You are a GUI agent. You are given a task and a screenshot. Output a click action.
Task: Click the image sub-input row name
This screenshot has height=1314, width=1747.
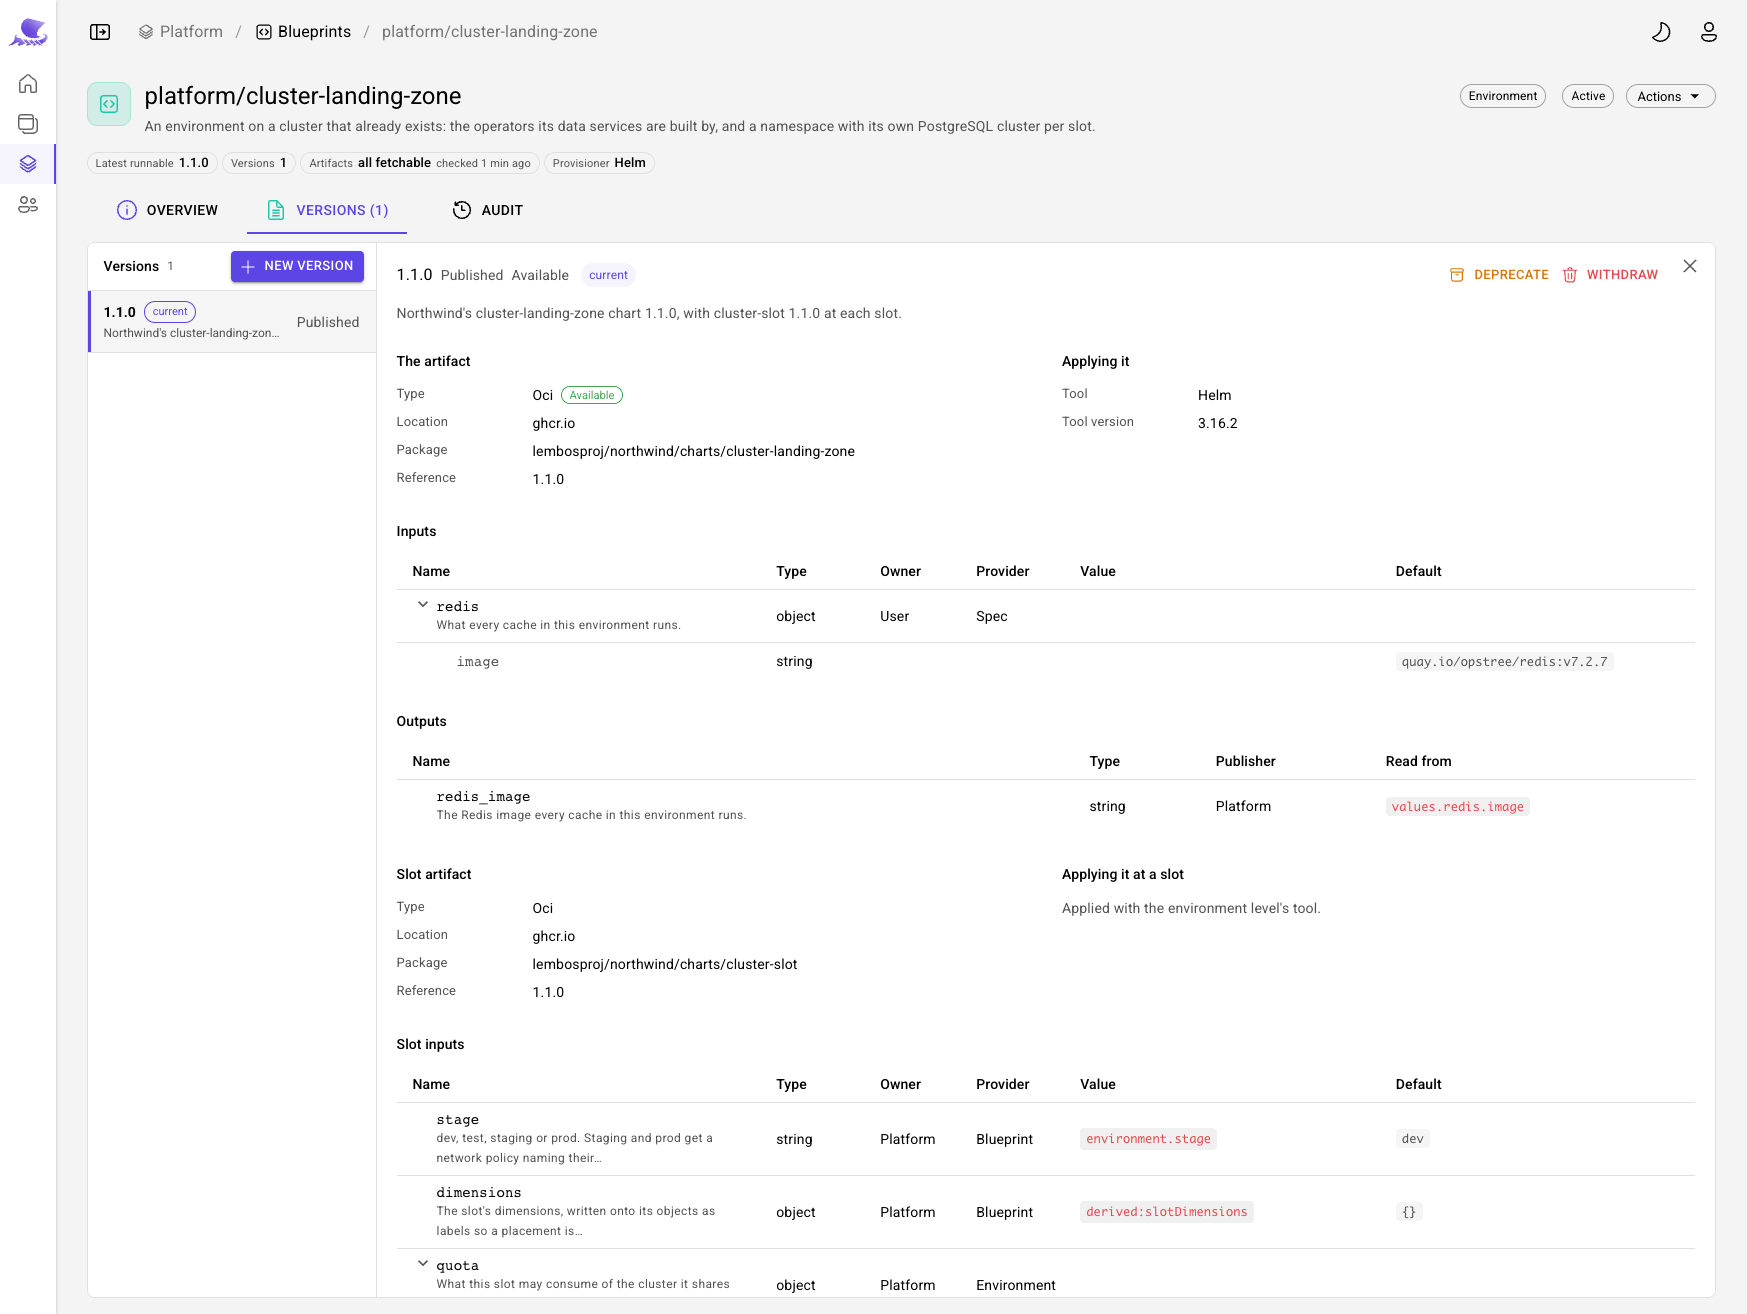click(x=478, y=662)
